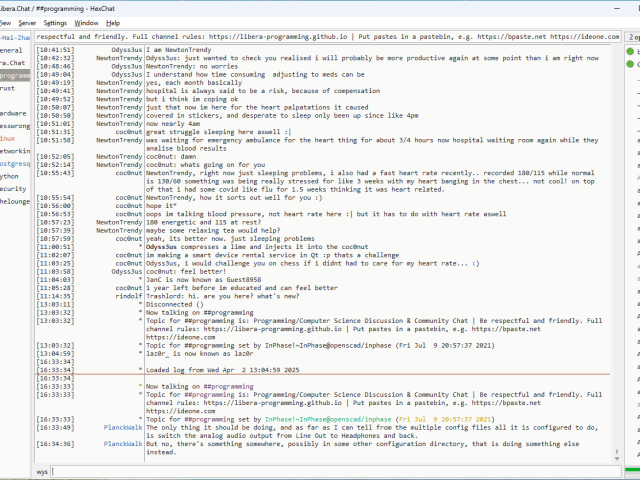
Task: Open the Server menu
Action: pos(27,22)
